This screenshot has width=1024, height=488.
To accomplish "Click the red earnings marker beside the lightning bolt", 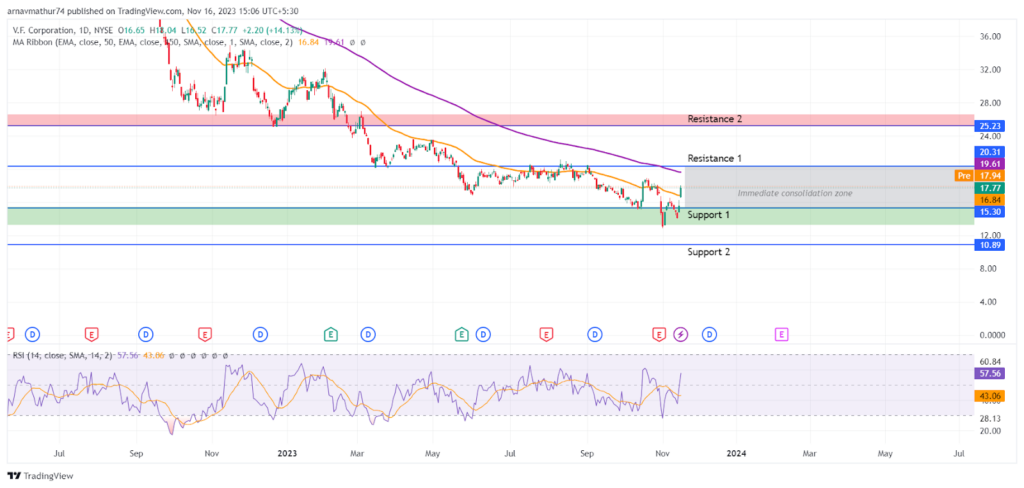I will [x=660, y=334].
